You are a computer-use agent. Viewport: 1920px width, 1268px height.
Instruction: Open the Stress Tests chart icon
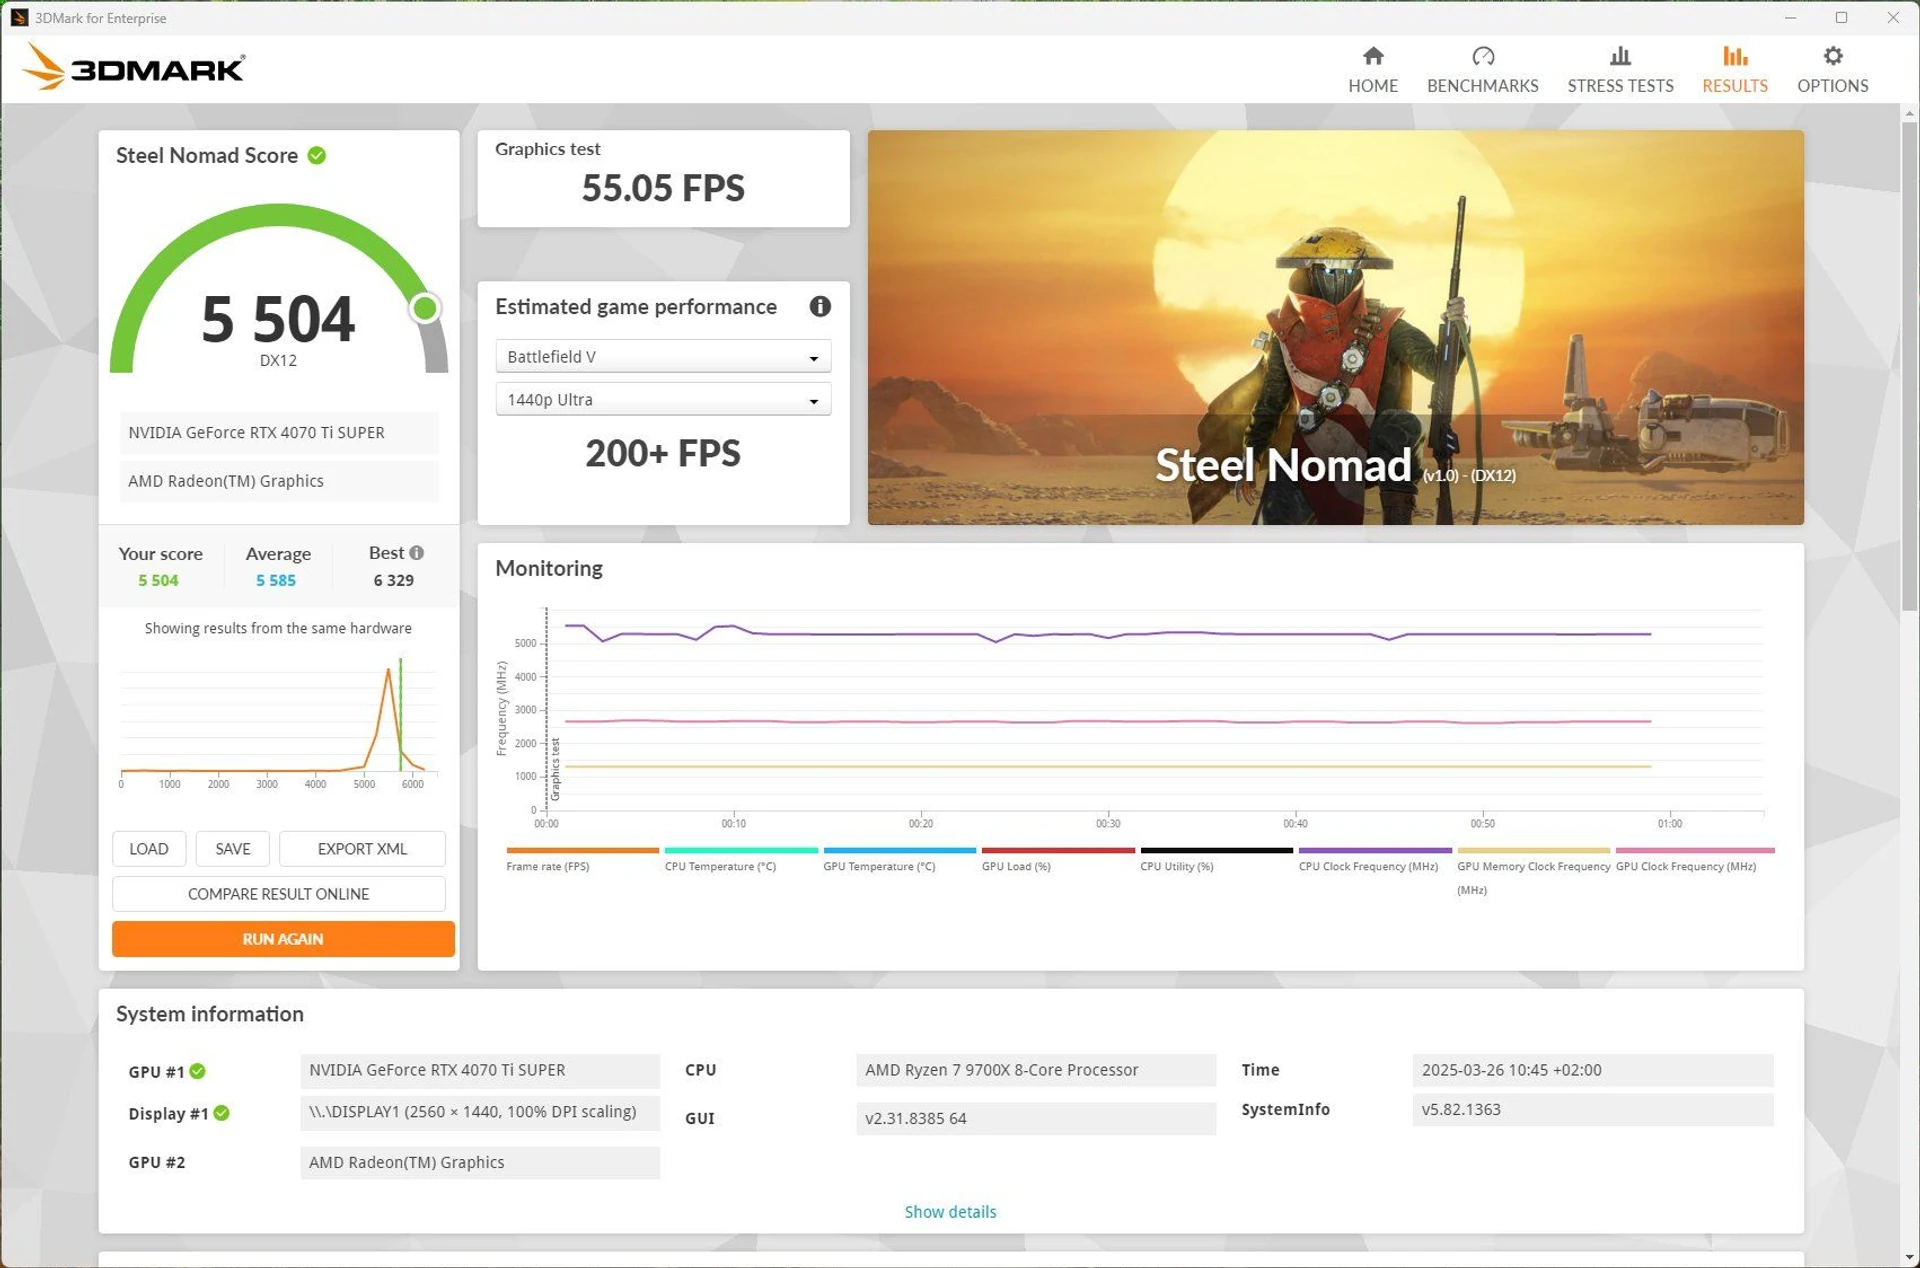(x=1620, y=56)
